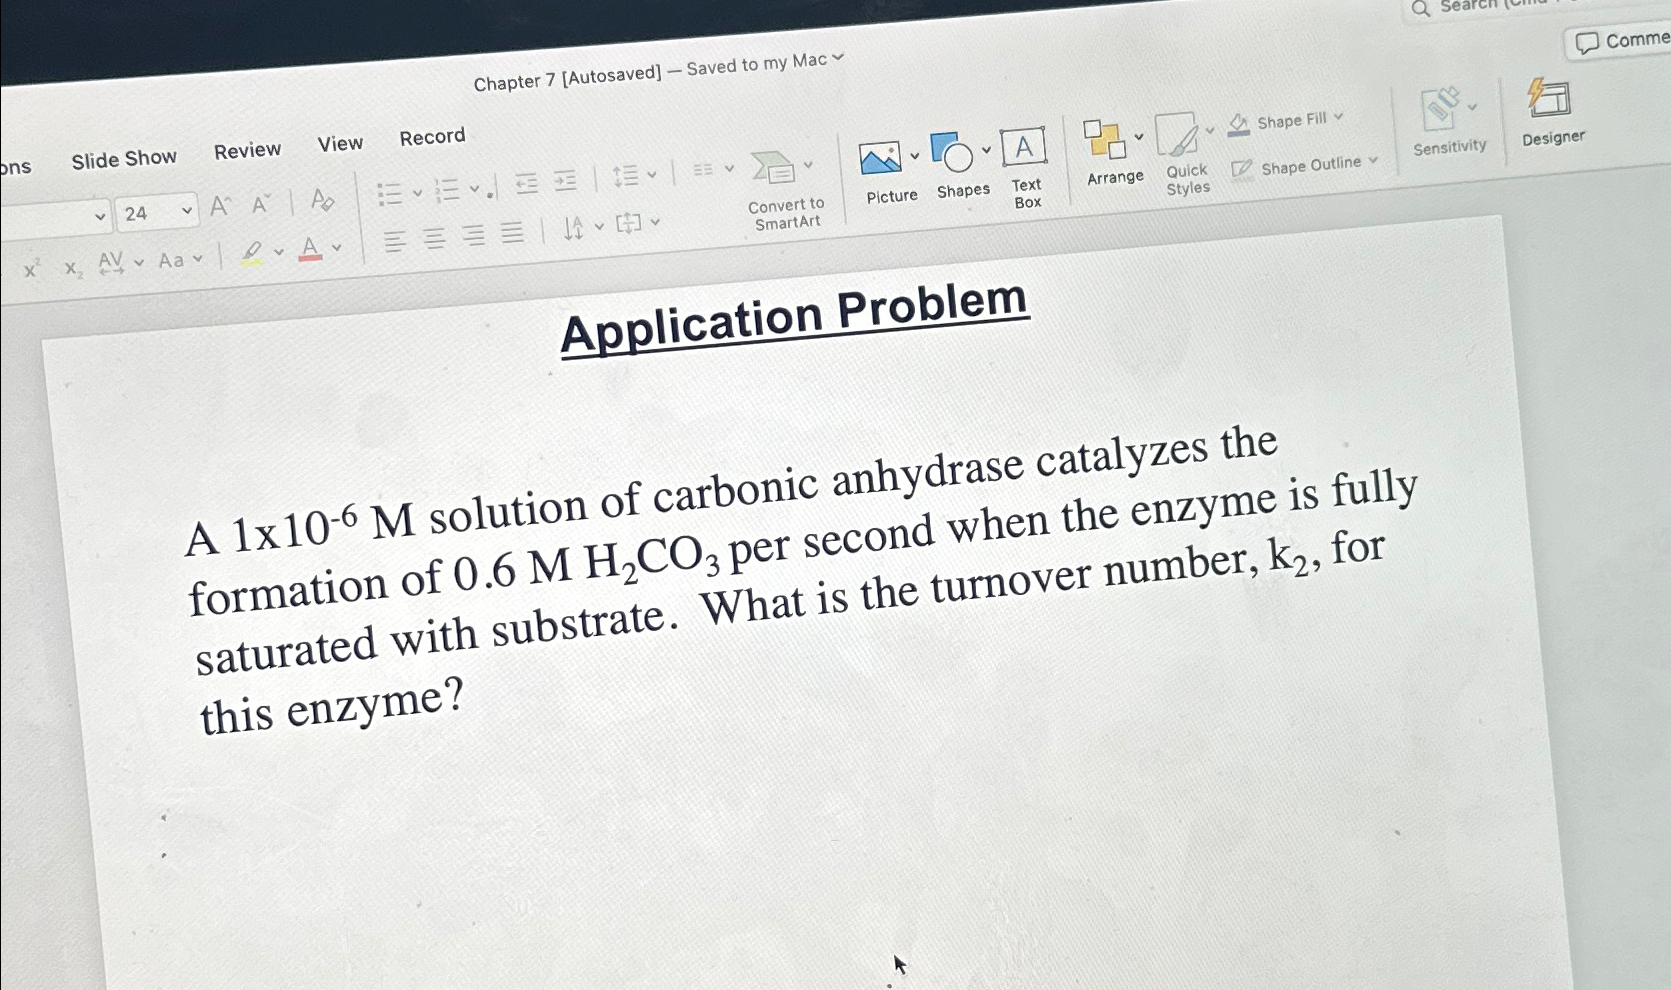Open the Designer pane
This screenshot has height=990, width=1671.
[x=1552, y=112]
